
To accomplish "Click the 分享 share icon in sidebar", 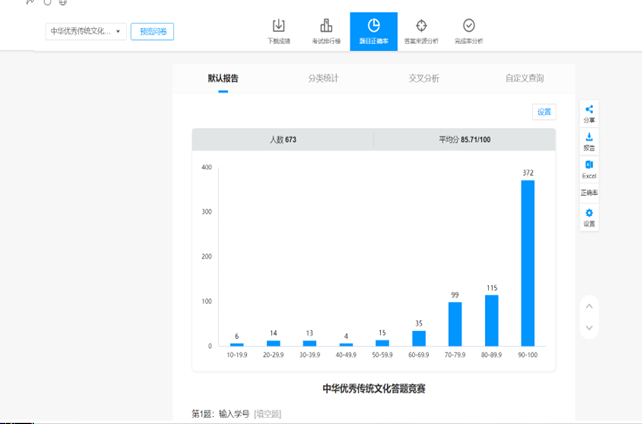I will tap(589, 111).
